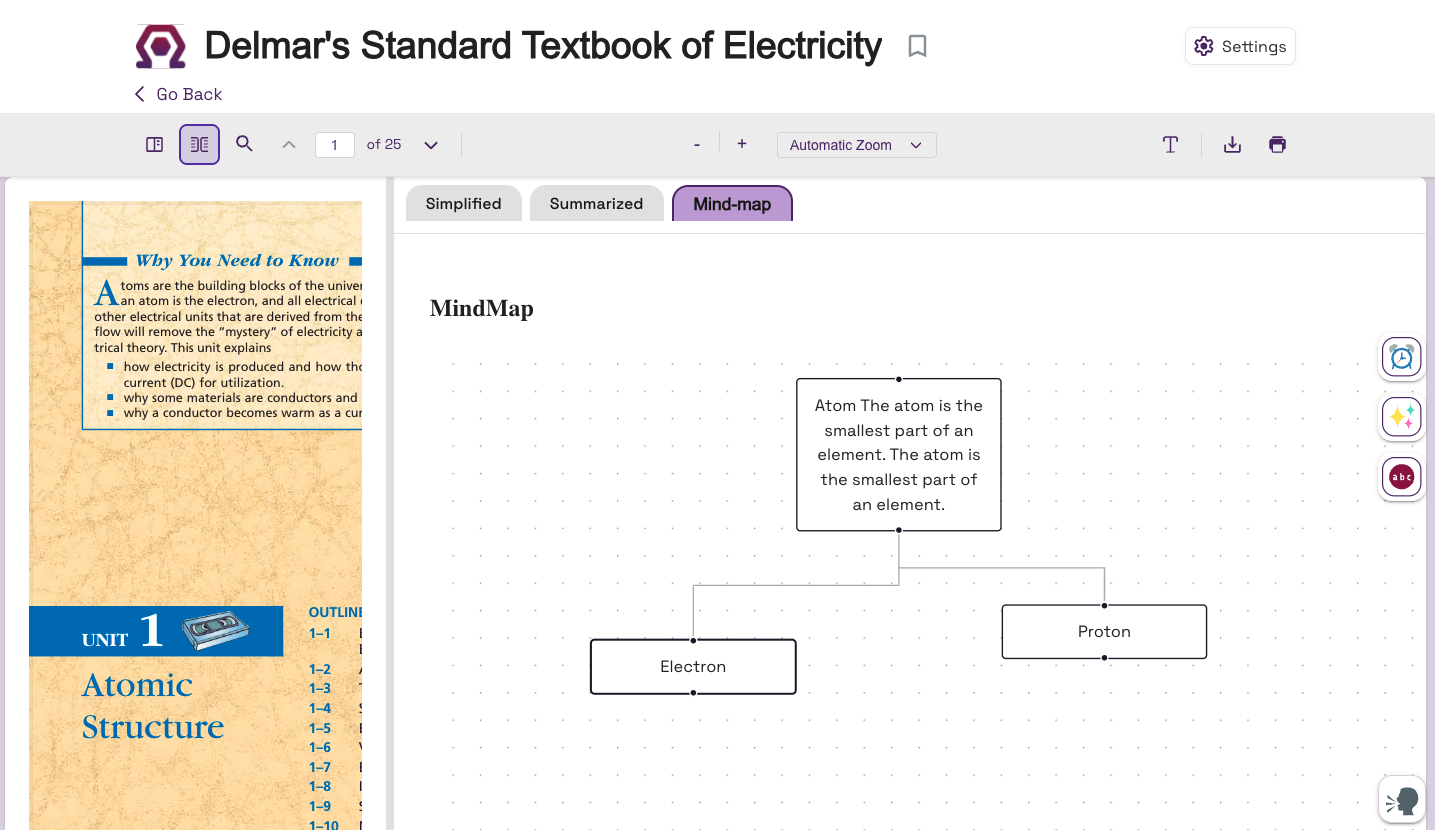Open the text formatting T icon
Viewport: 1435px width, 830px height.
coord(1170,145)
